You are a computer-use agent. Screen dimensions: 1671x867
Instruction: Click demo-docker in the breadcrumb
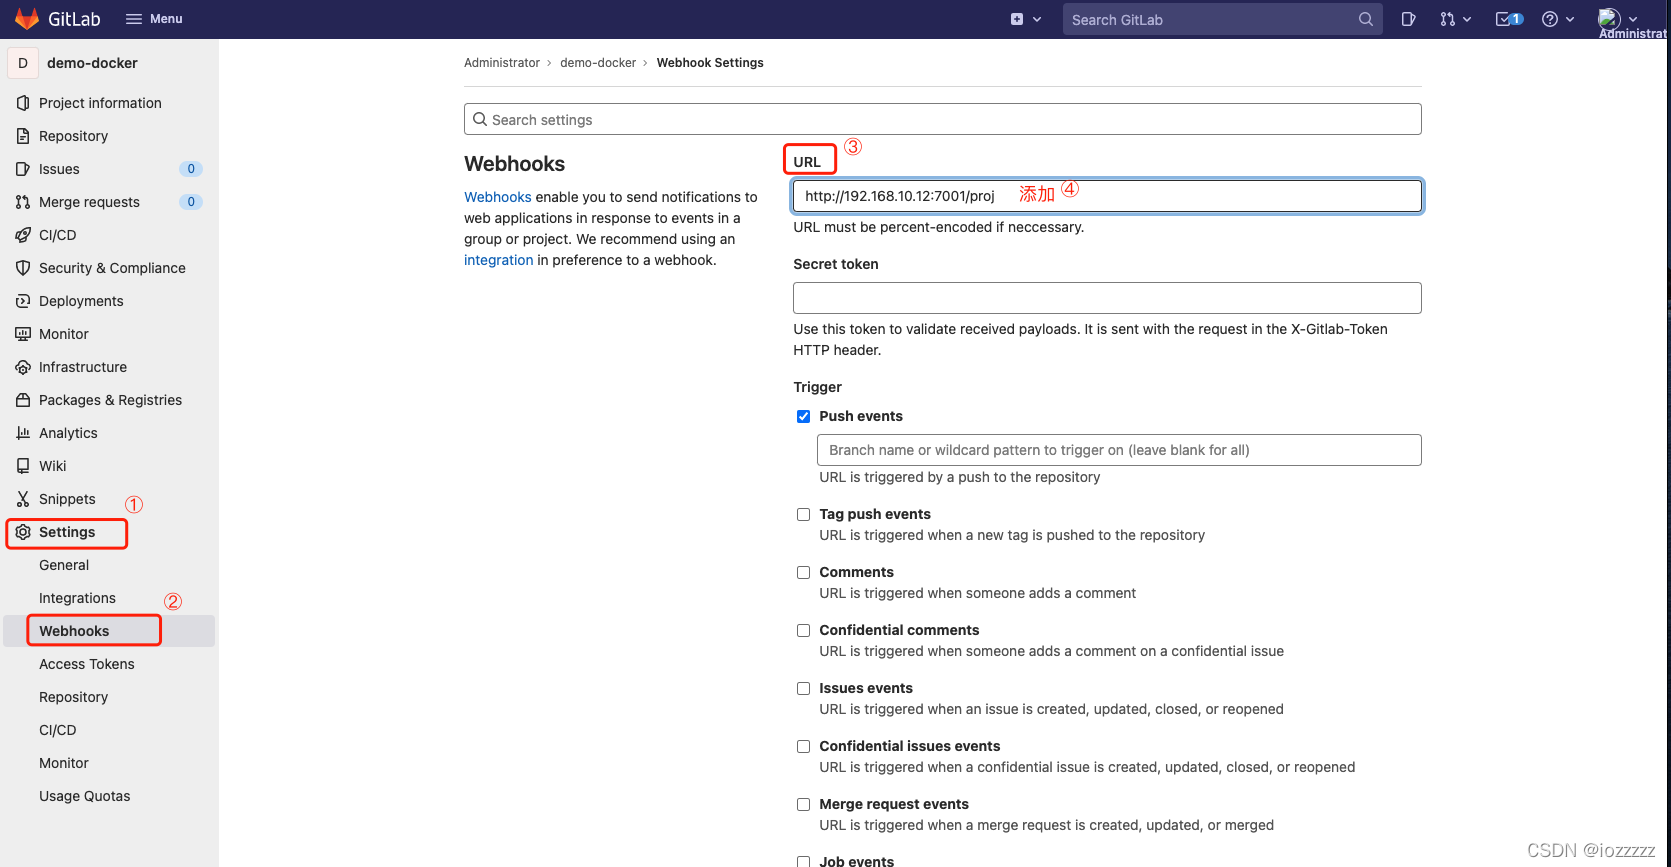pos(598,63)
